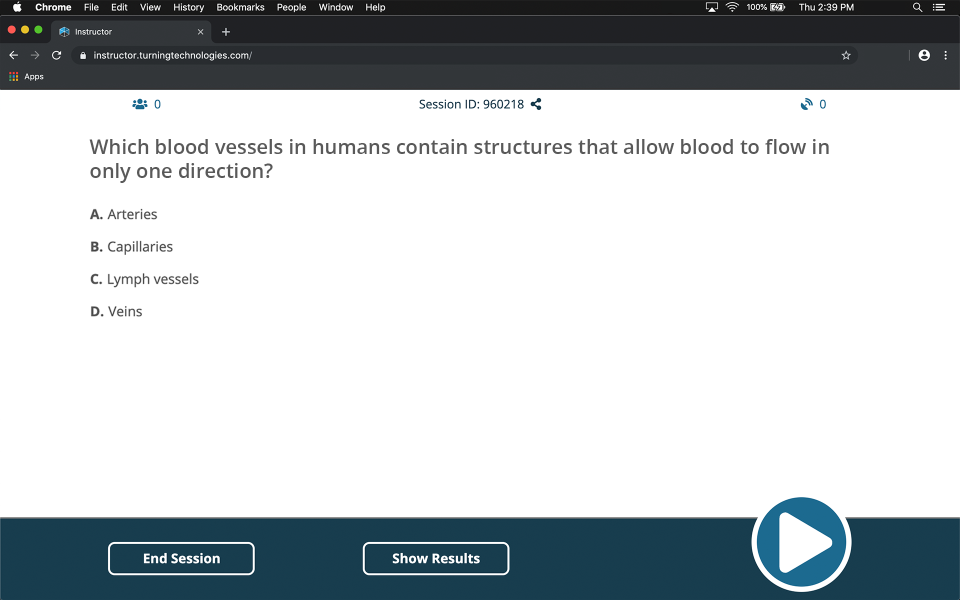Open the View menu

[150, 7]
